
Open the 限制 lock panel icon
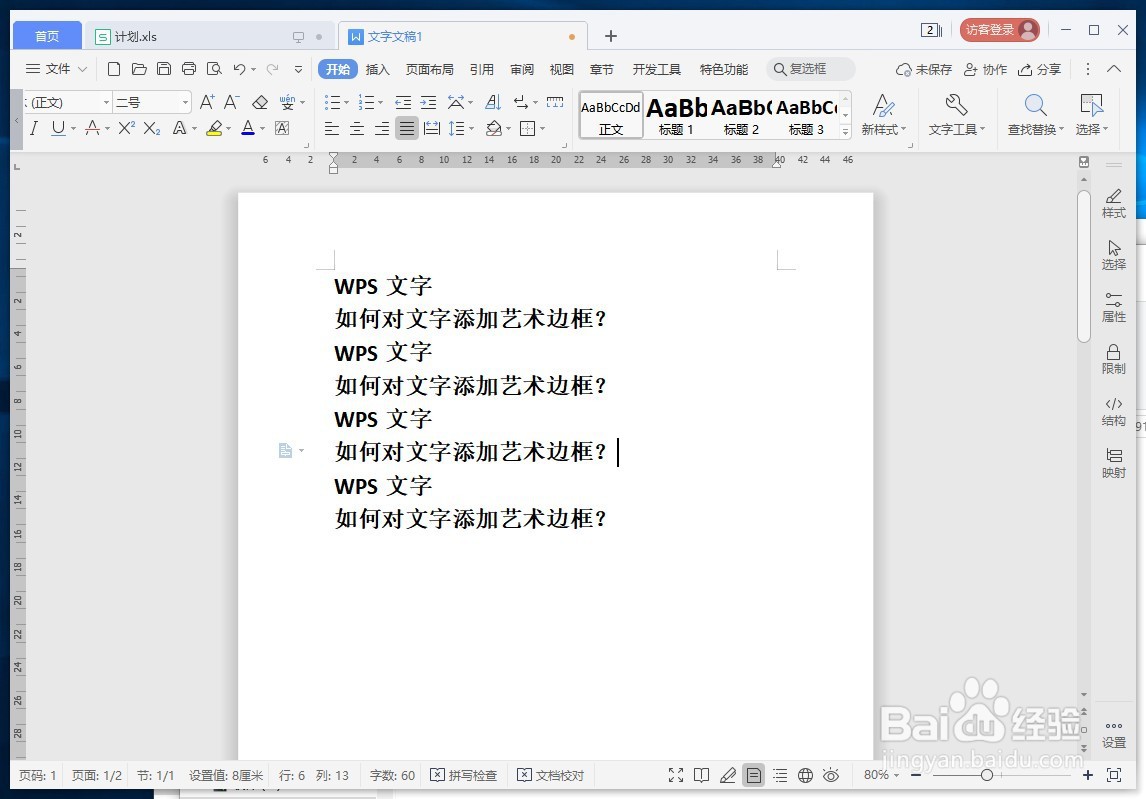[x=1113, y=359]
